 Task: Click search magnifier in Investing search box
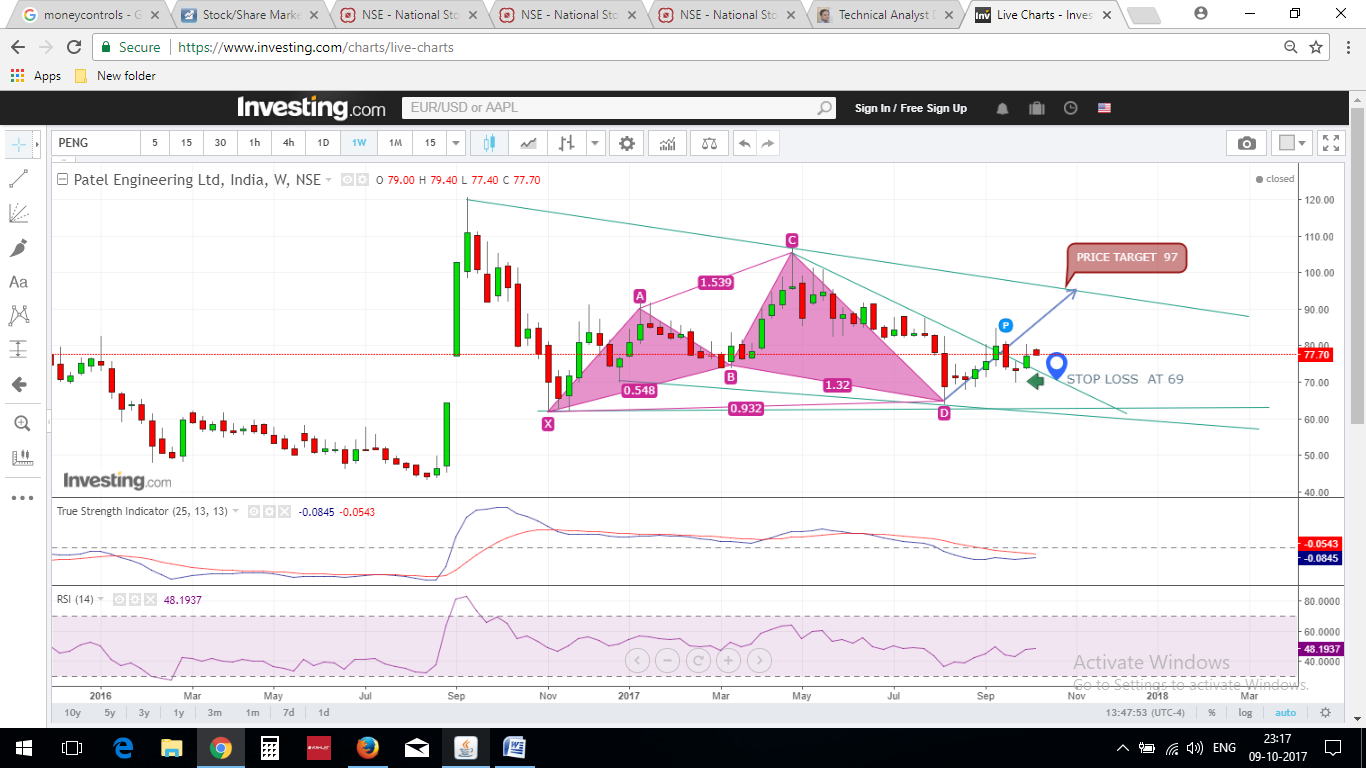pyautogui.click(x=824, y=108)
